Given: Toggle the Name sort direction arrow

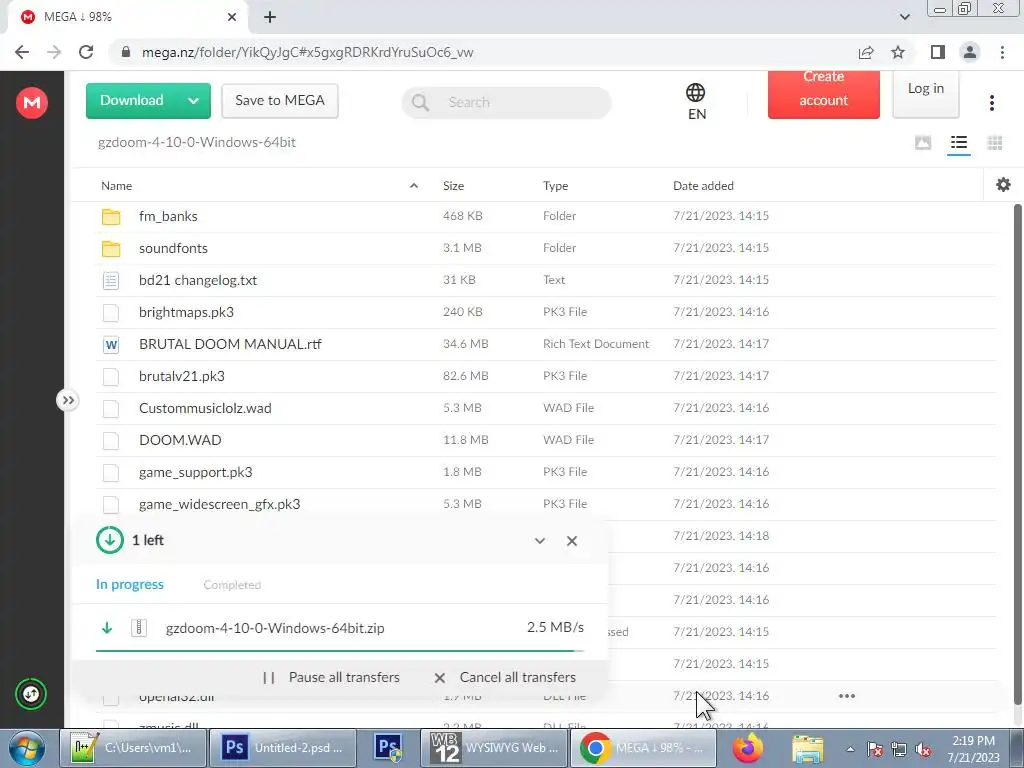Looking at the screenshot, I should [413, 185].
